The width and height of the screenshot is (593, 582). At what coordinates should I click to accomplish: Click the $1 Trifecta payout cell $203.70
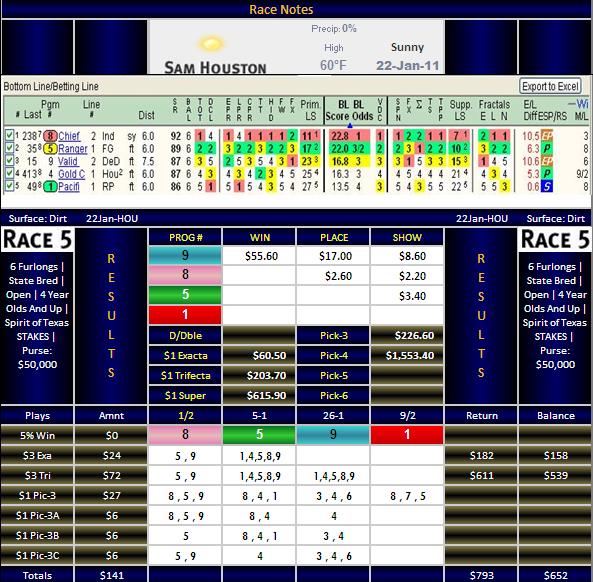pyautogui.click(x=259, y=376)
